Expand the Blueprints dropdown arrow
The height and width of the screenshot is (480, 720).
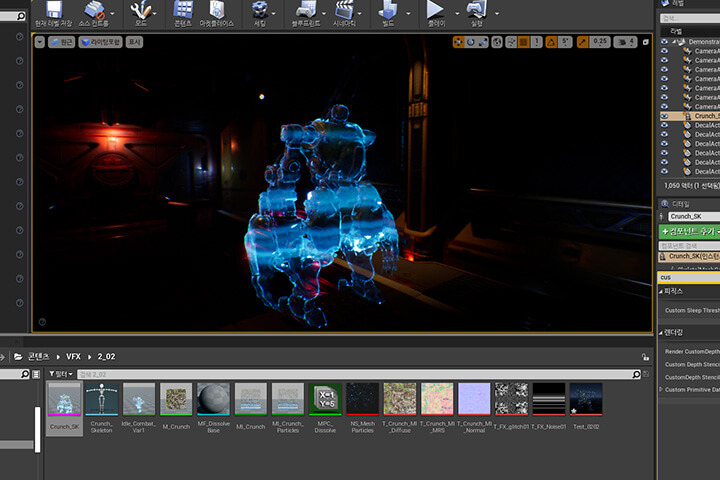coord(324,13)
